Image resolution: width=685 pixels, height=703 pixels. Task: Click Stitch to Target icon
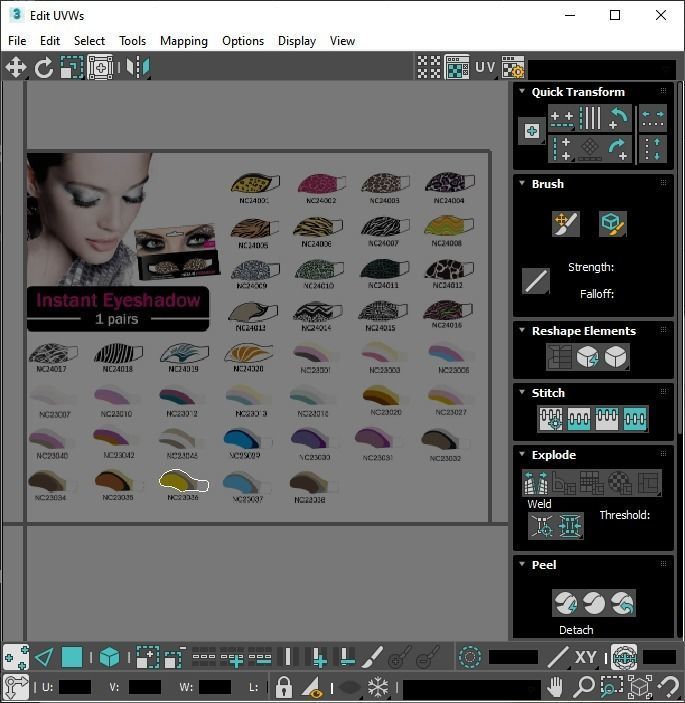pos(551,419)
